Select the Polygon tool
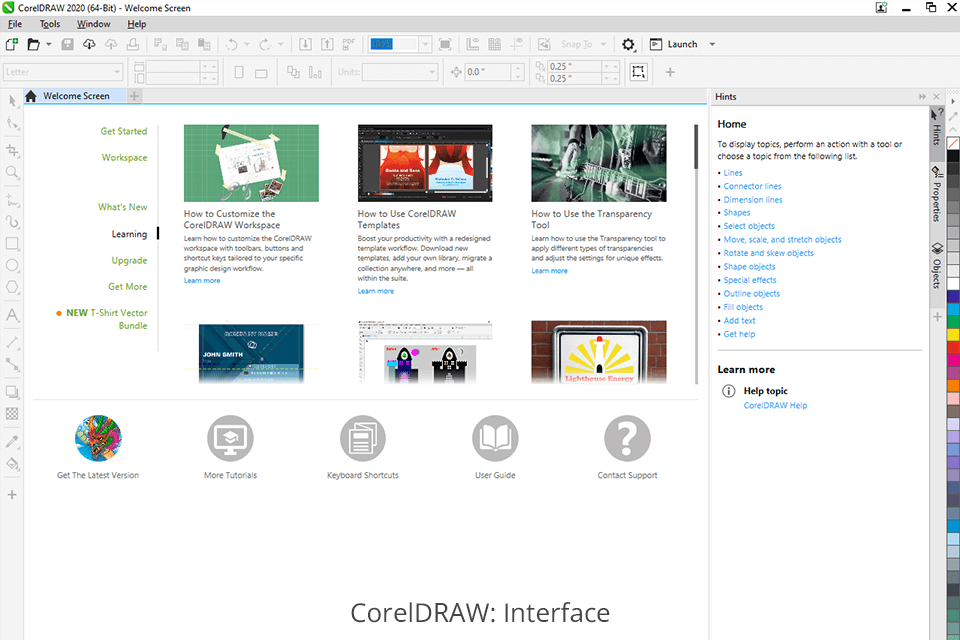The image size is (960, 640). pos(12,287)
